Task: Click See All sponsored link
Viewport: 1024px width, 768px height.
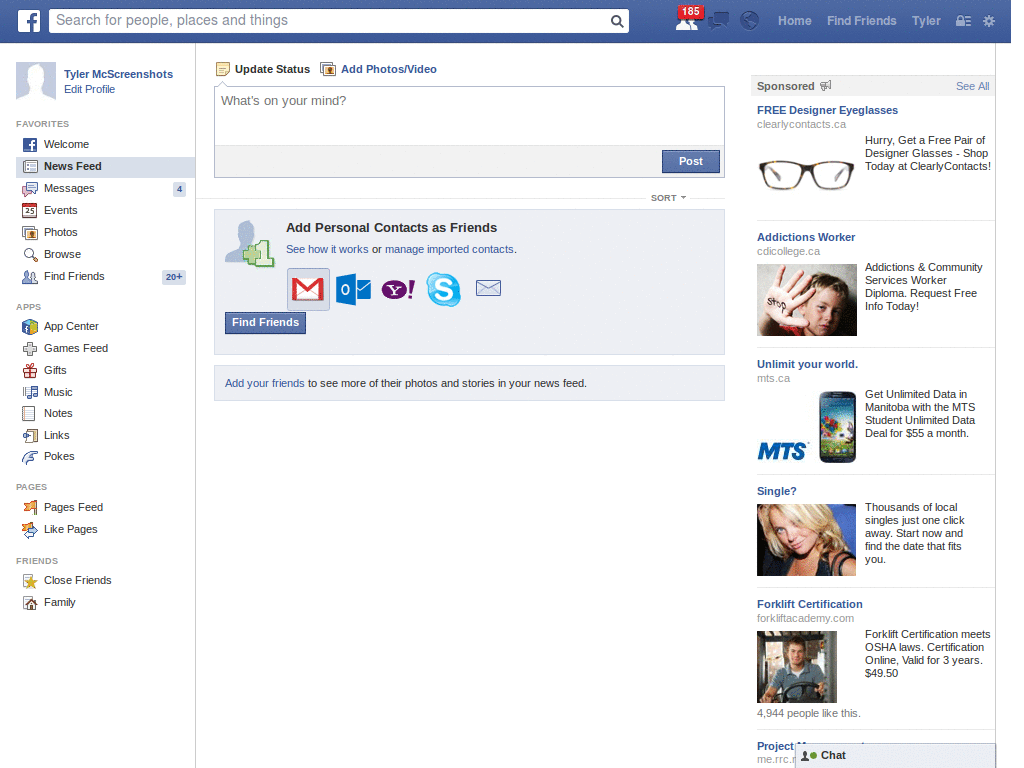Action: [972, 86]
